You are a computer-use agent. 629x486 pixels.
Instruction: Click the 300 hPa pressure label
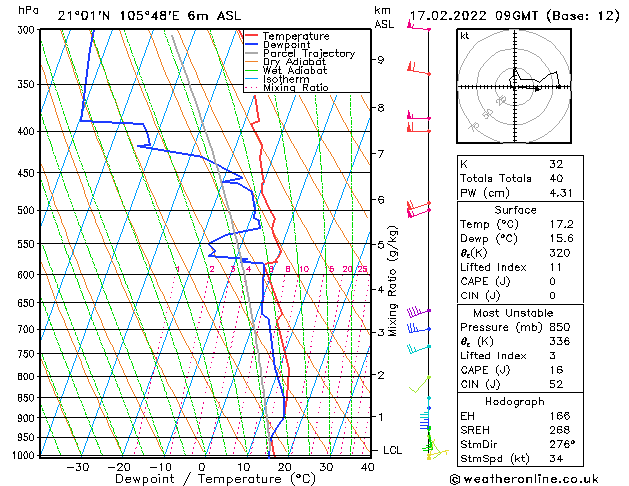point(28,30)
